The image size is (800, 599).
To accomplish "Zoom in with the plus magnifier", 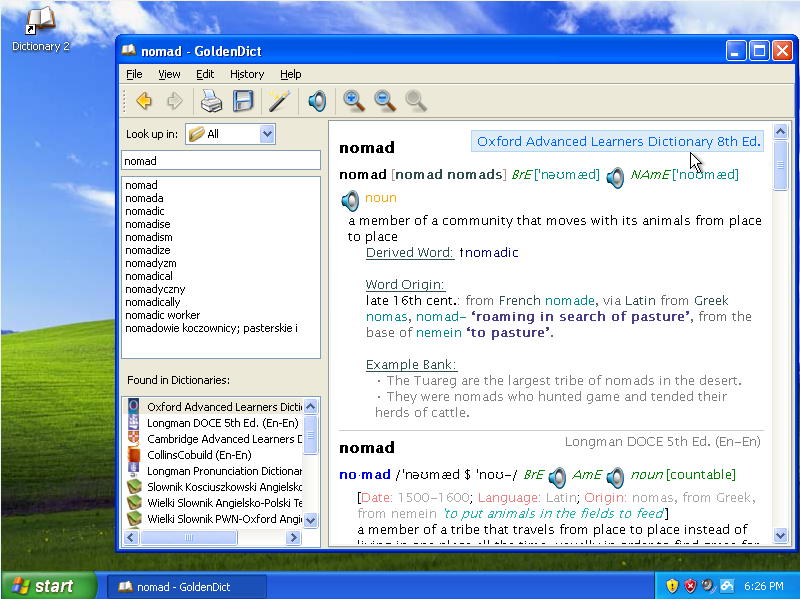I will tap(354, 101).
